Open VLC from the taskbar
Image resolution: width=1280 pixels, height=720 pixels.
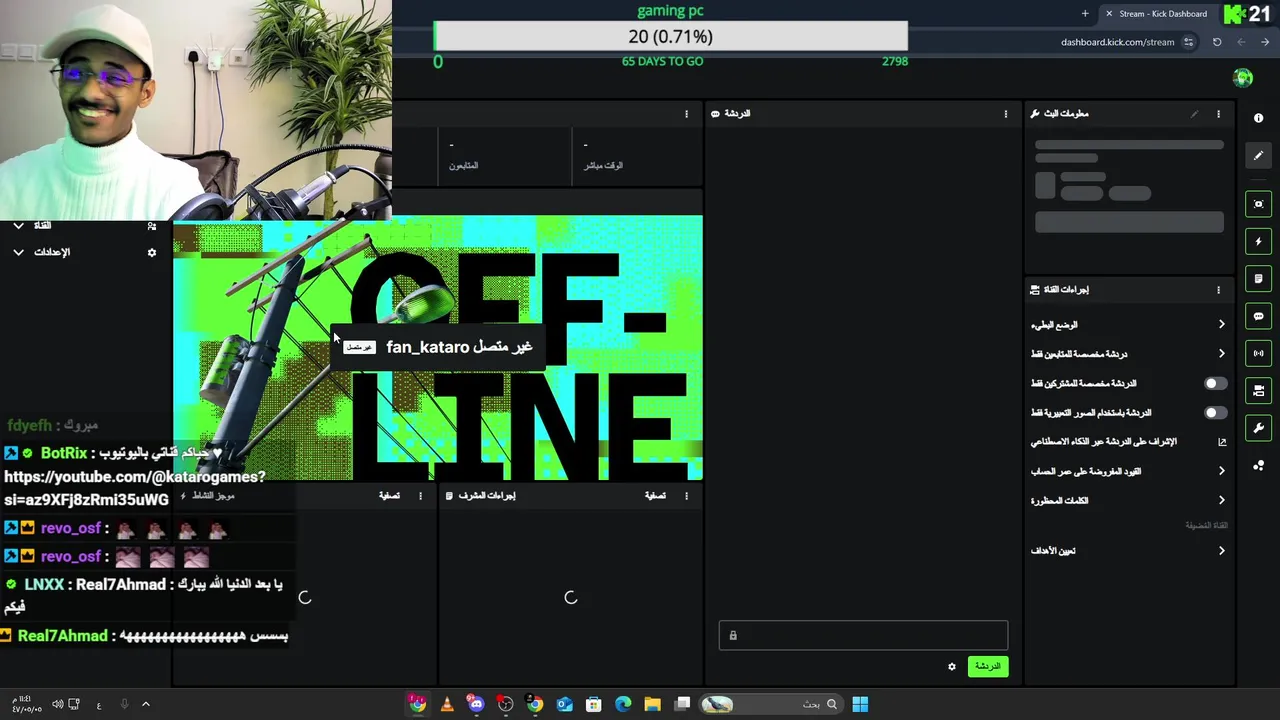447,704
